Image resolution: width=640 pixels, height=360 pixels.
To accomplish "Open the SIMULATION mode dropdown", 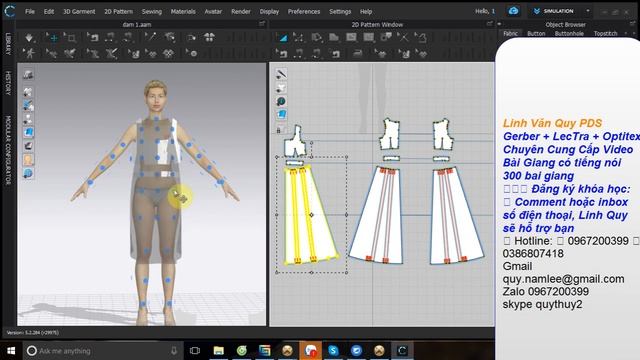I will click(x=588, y=11).
